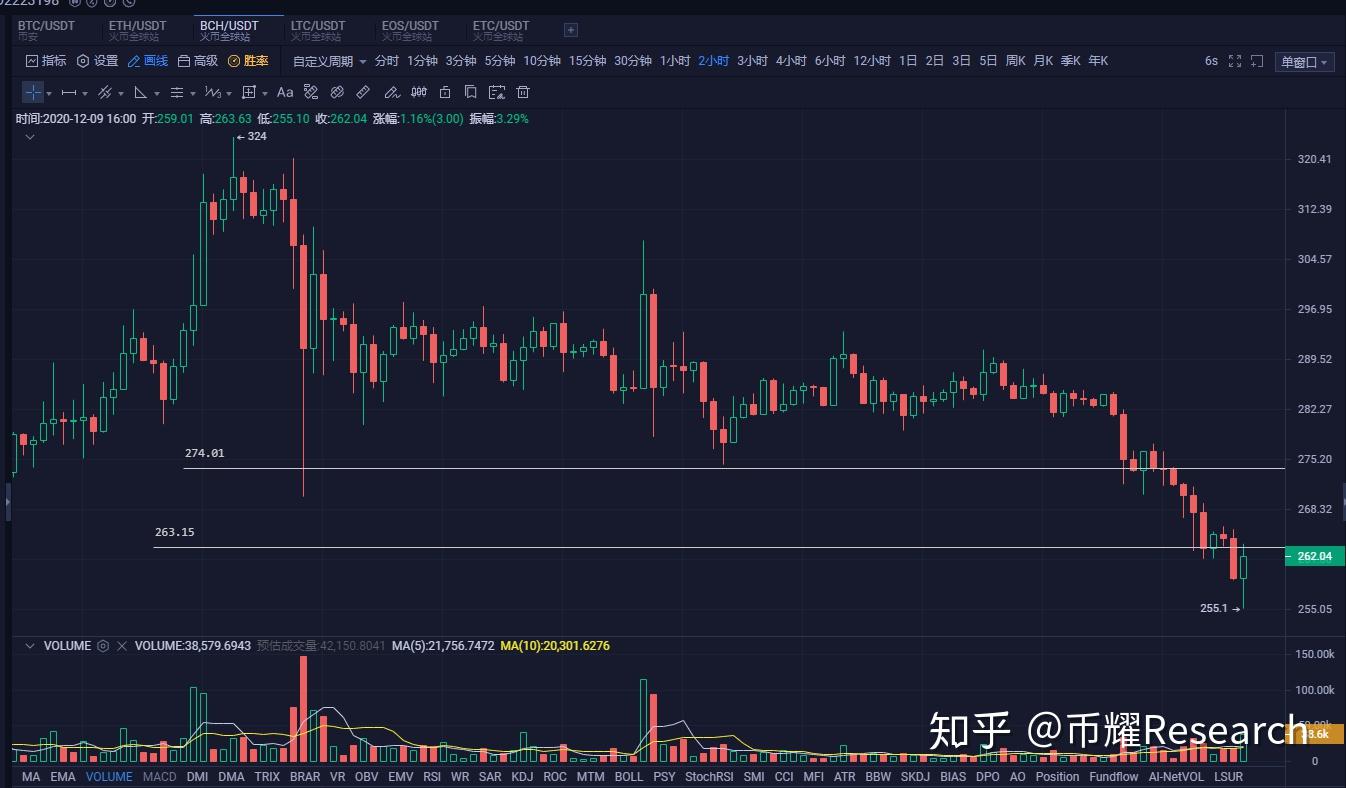Switch to the Fundflow indicator
The image size is (1346, 788).
pos(1114,776)
